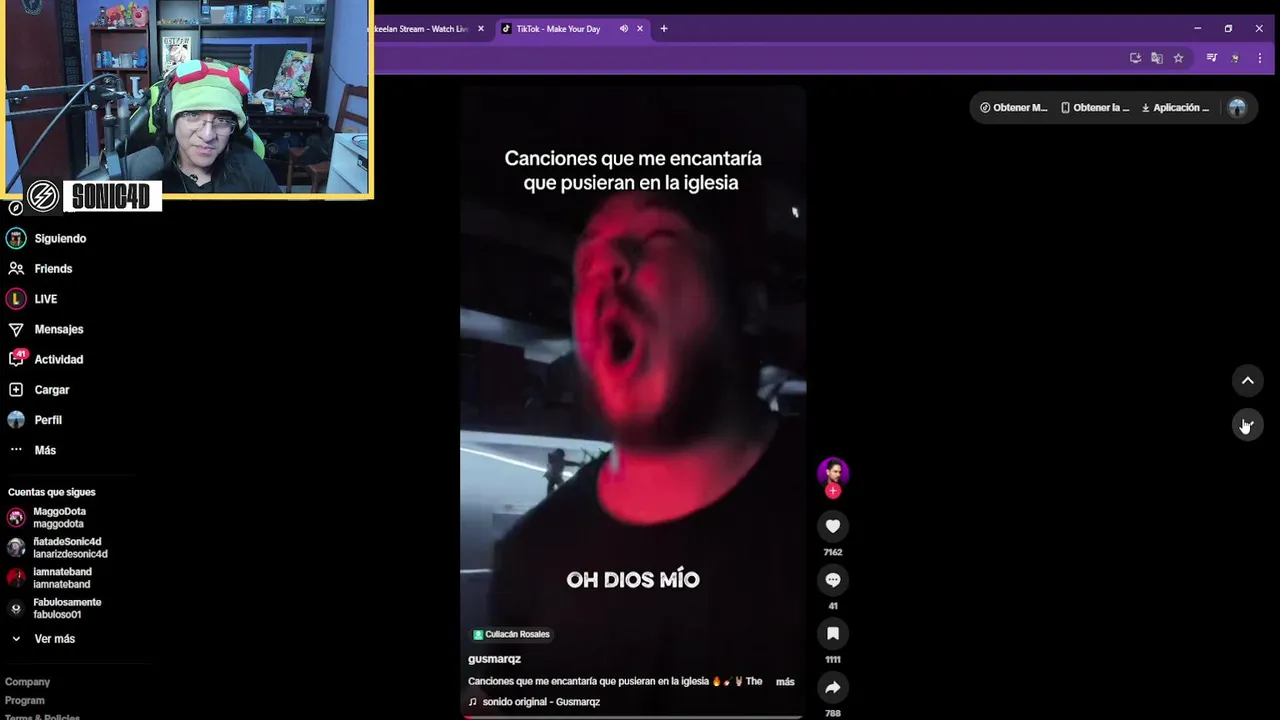Expand the caption with más
The width and height of the screenshot is (1280, 720).
point(785,682)
